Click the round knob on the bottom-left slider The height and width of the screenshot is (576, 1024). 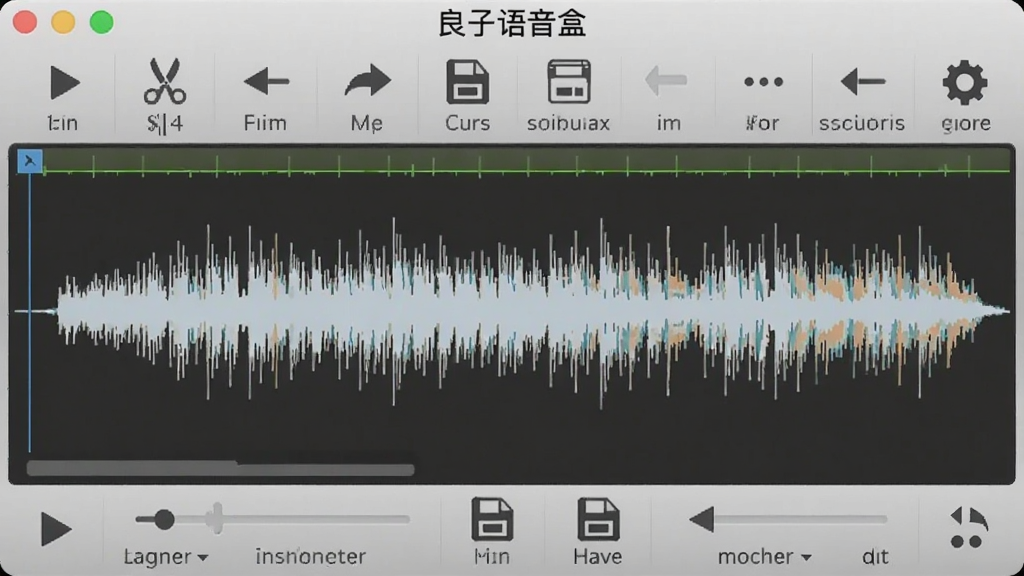click(163, 520)
